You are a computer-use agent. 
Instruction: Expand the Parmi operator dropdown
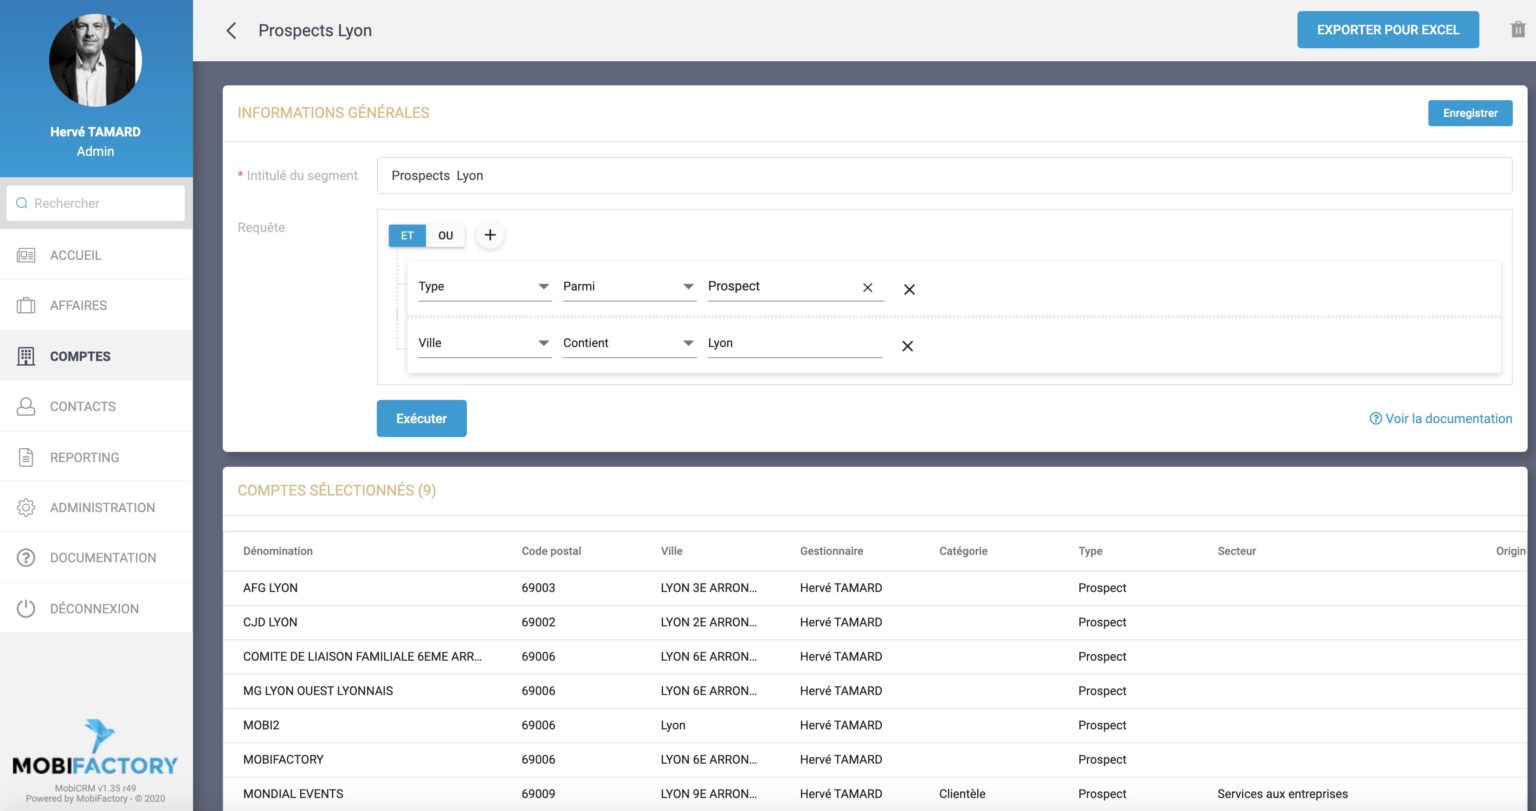(629, 287)
